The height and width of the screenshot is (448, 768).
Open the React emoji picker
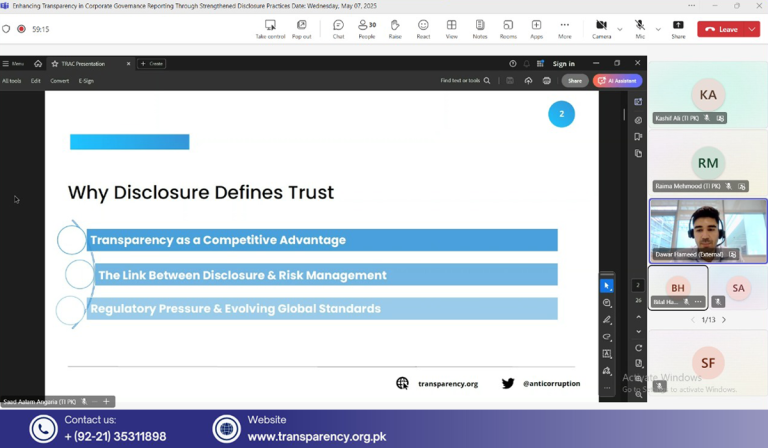[423, 29]
